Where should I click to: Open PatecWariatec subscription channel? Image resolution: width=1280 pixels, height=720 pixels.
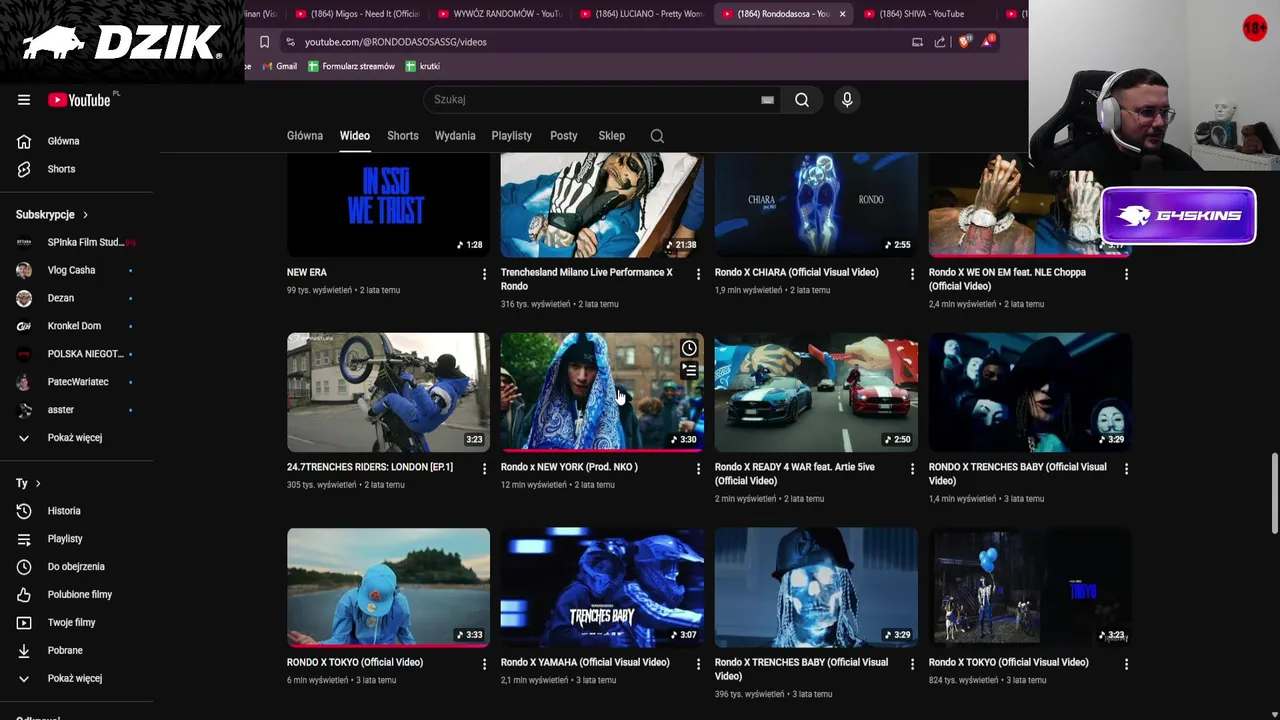[80, 383]
